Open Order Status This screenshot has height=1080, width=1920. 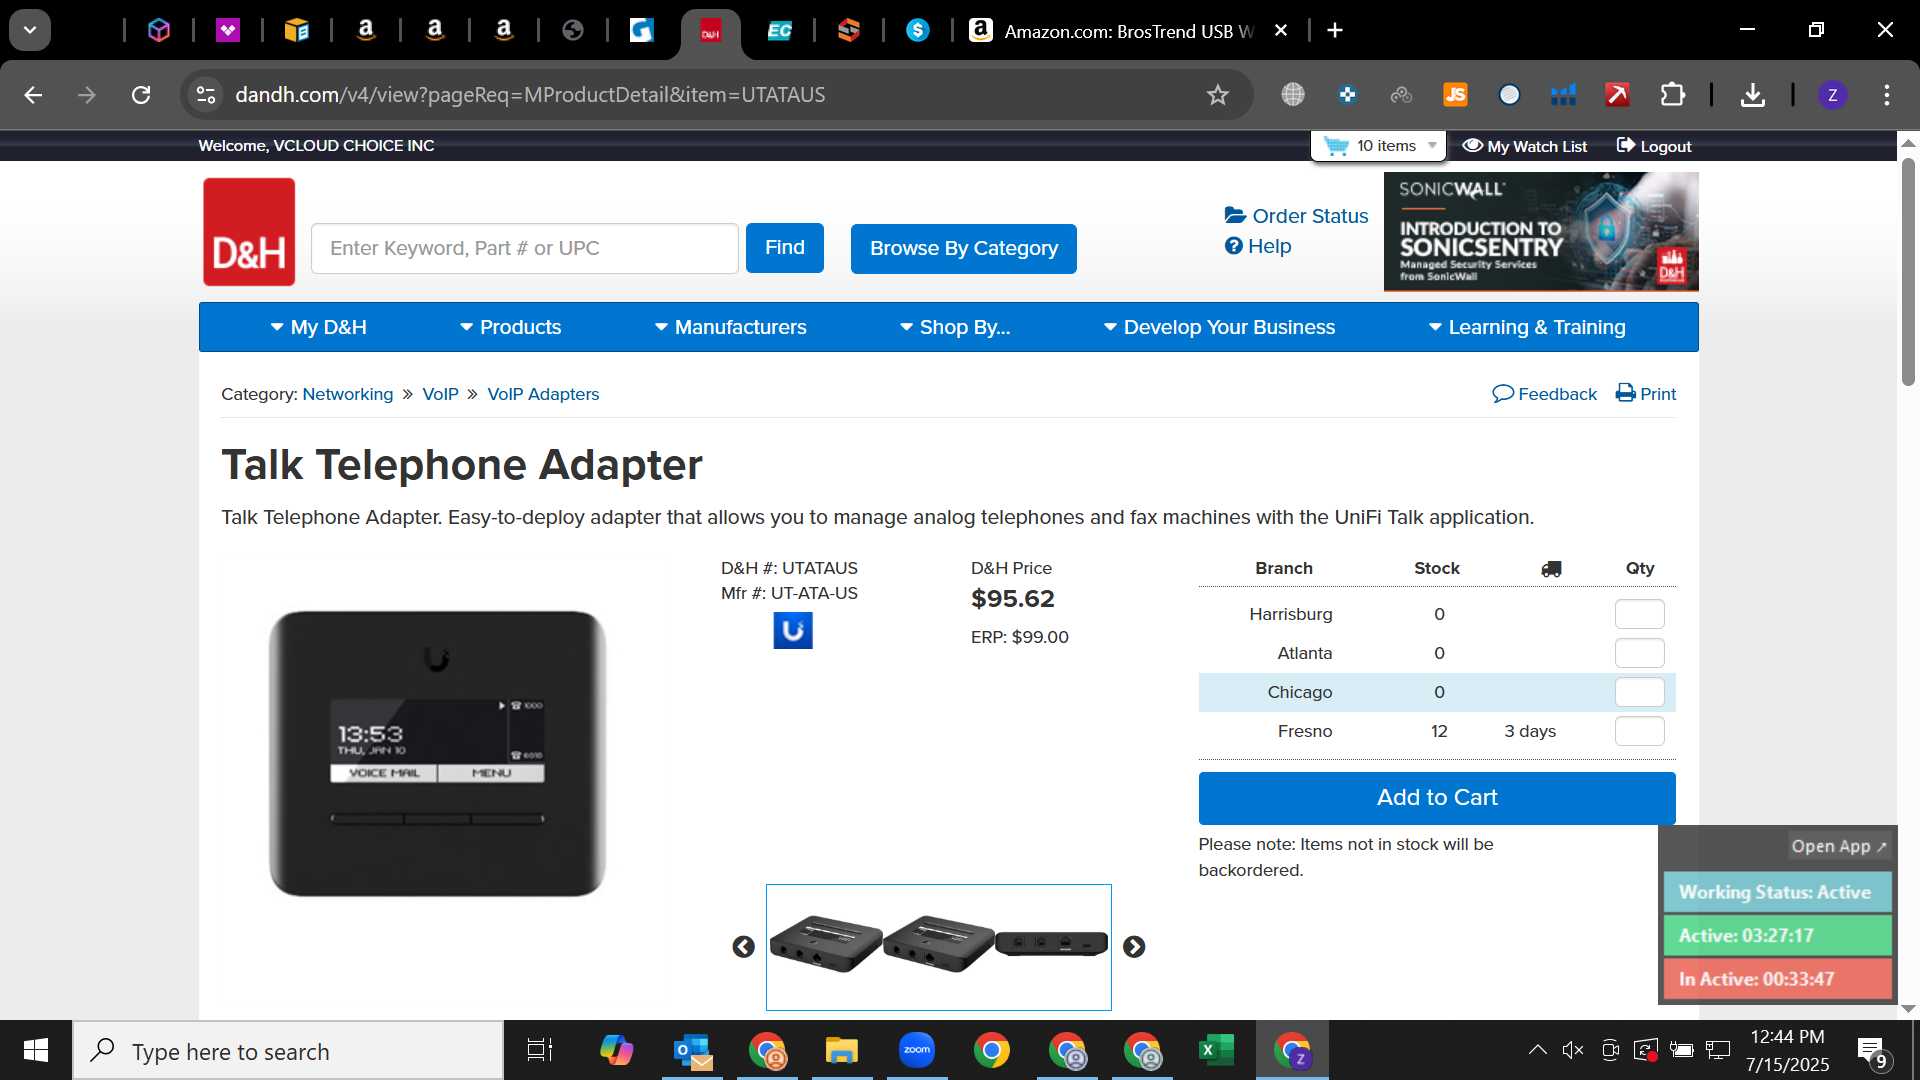coord(1297,216)
